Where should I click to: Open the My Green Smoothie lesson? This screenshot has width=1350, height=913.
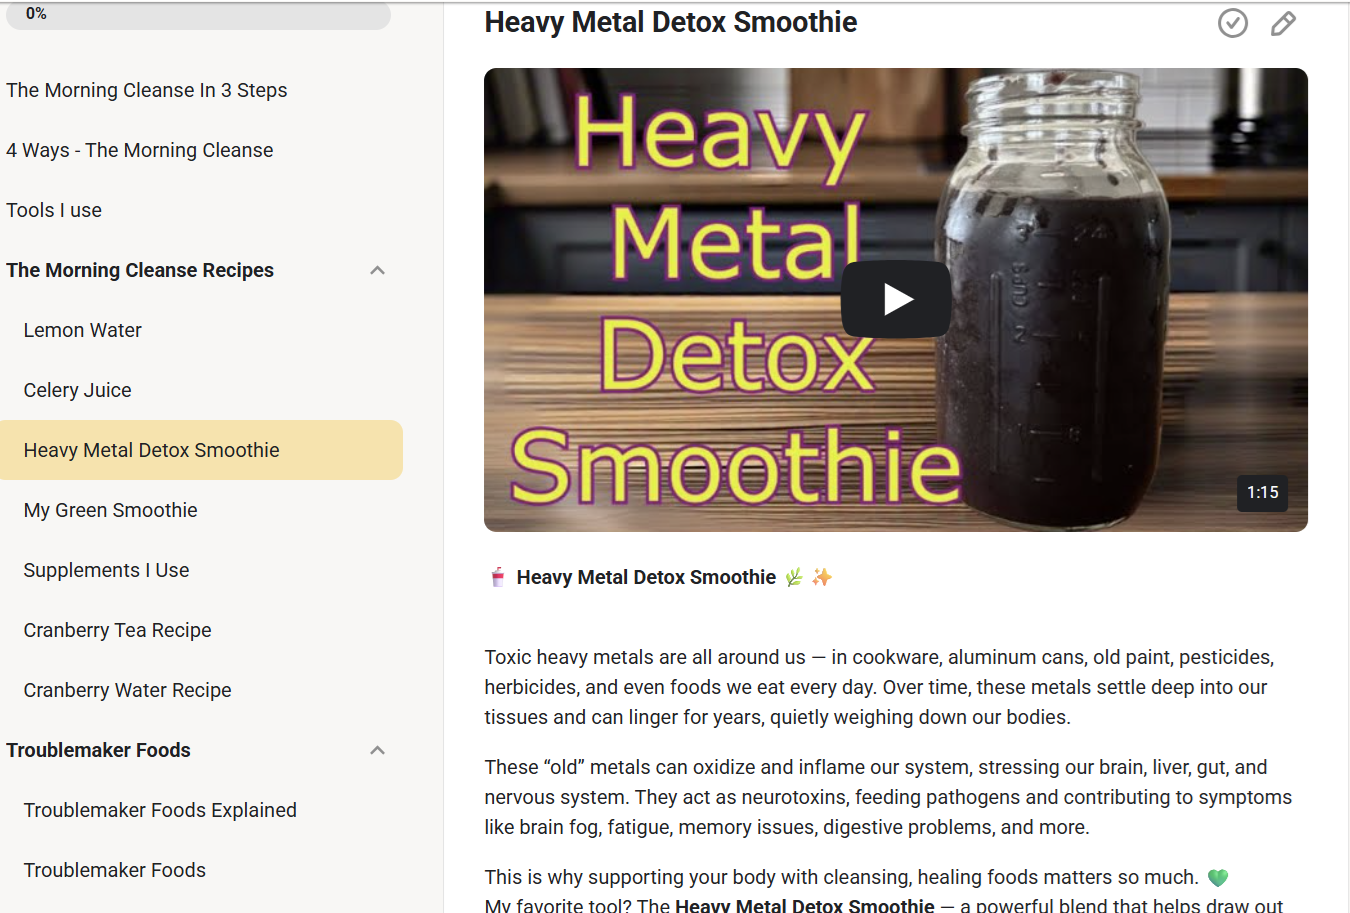(111, 510)
